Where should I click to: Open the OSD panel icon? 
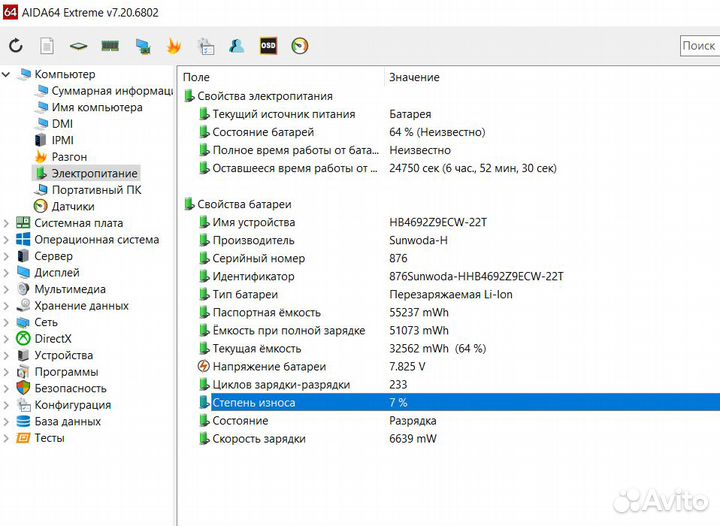(x=268, y=46)
